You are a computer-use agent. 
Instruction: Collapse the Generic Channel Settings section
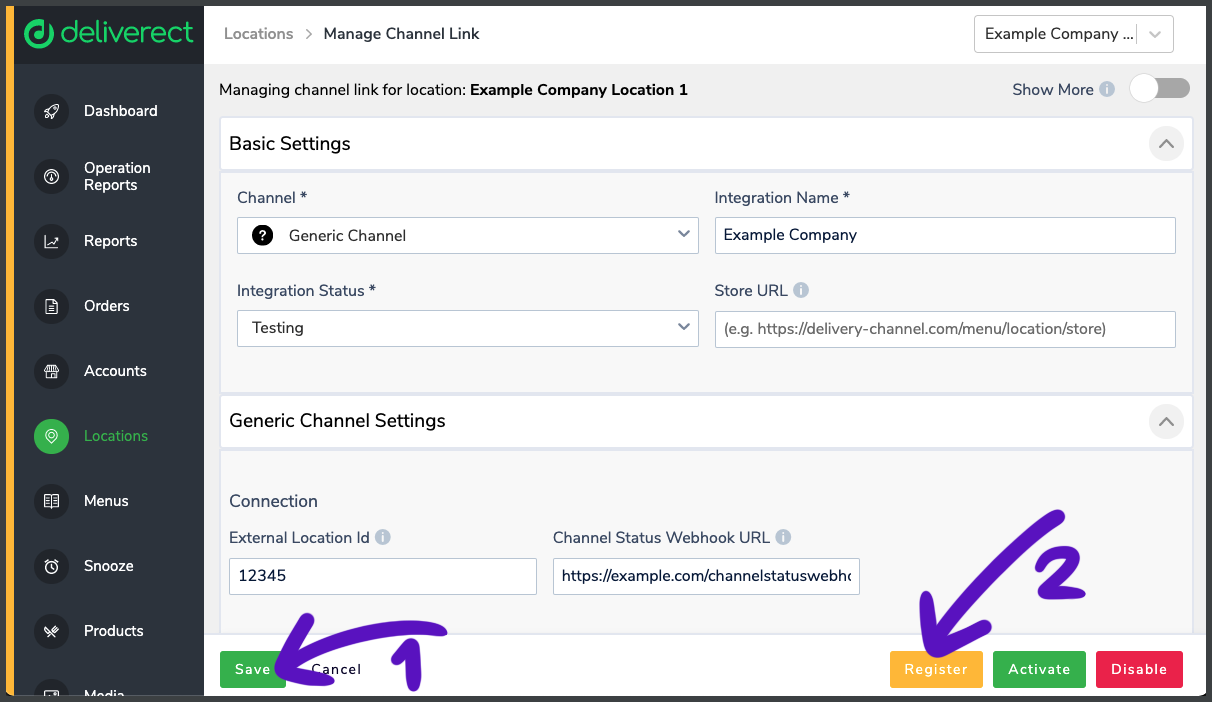click(x=1165, y=421)
